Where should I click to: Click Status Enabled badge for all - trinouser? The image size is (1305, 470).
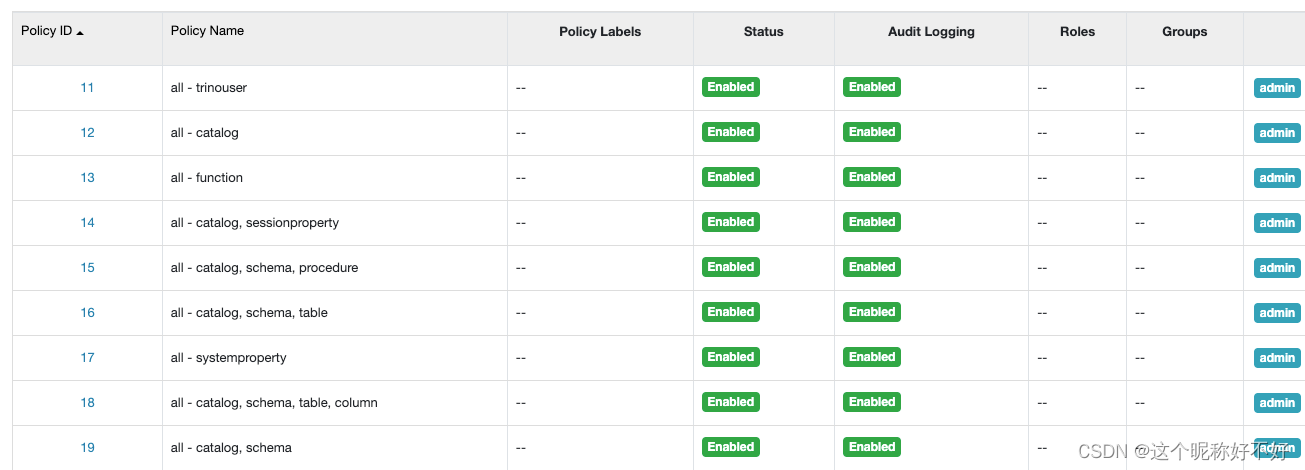[731, 87]
